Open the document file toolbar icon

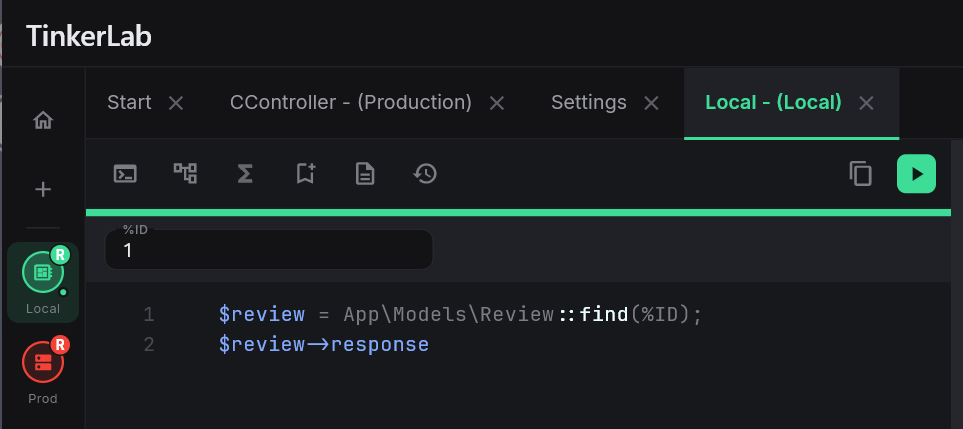pyautogui.click(x=365, y=174)
